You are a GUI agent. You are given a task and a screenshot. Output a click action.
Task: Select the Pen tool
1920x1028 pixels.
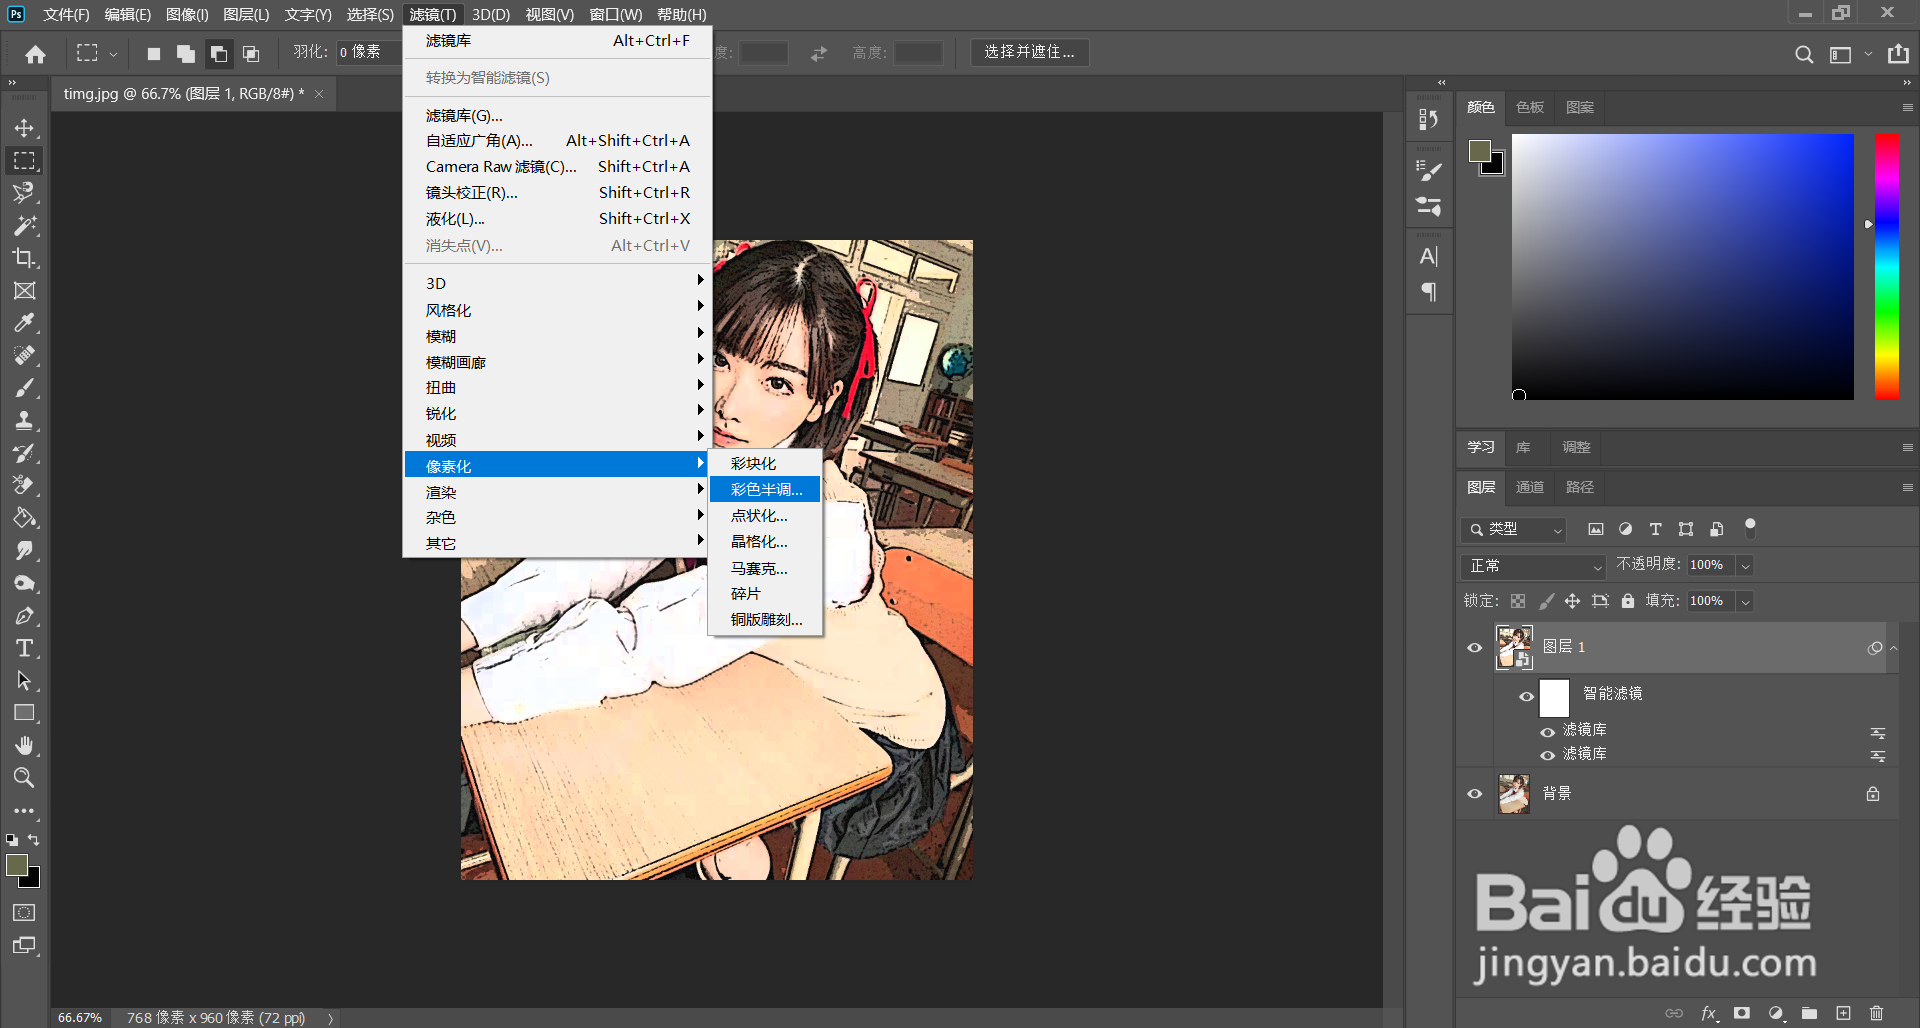click(x=24, y=616)
